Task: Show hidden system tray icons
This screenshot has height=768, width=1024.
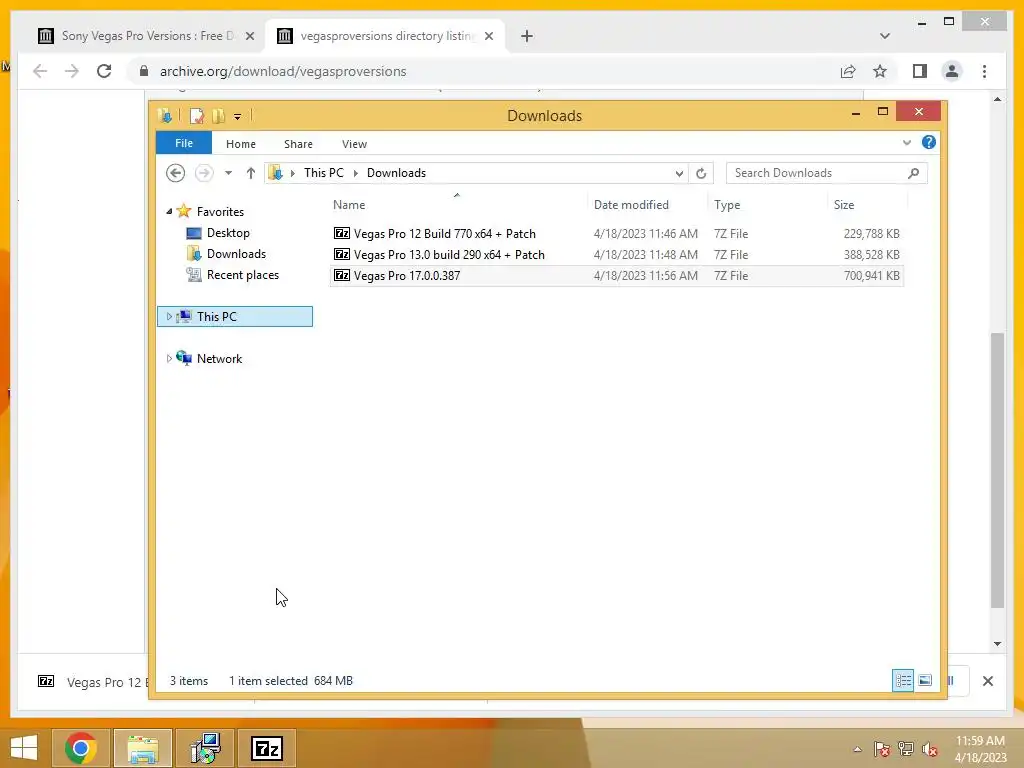Action: coord(857,749)
